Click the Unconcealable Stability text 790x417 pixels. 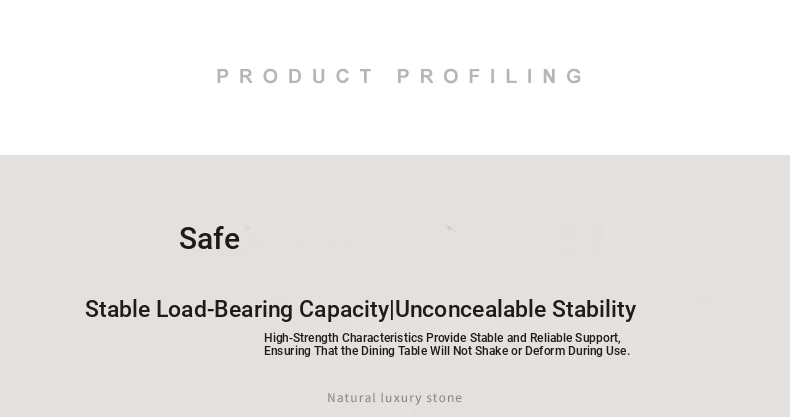click(515, 310)
